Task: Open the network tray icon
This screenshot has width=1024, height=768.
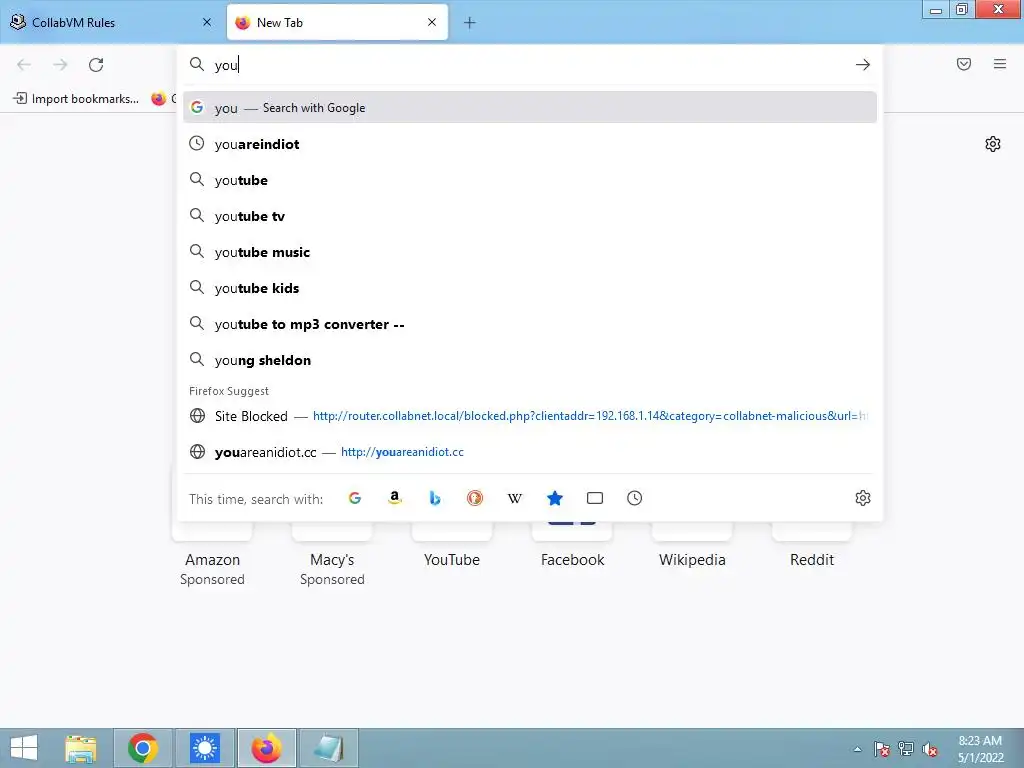Action: click(x=906, y=749)
